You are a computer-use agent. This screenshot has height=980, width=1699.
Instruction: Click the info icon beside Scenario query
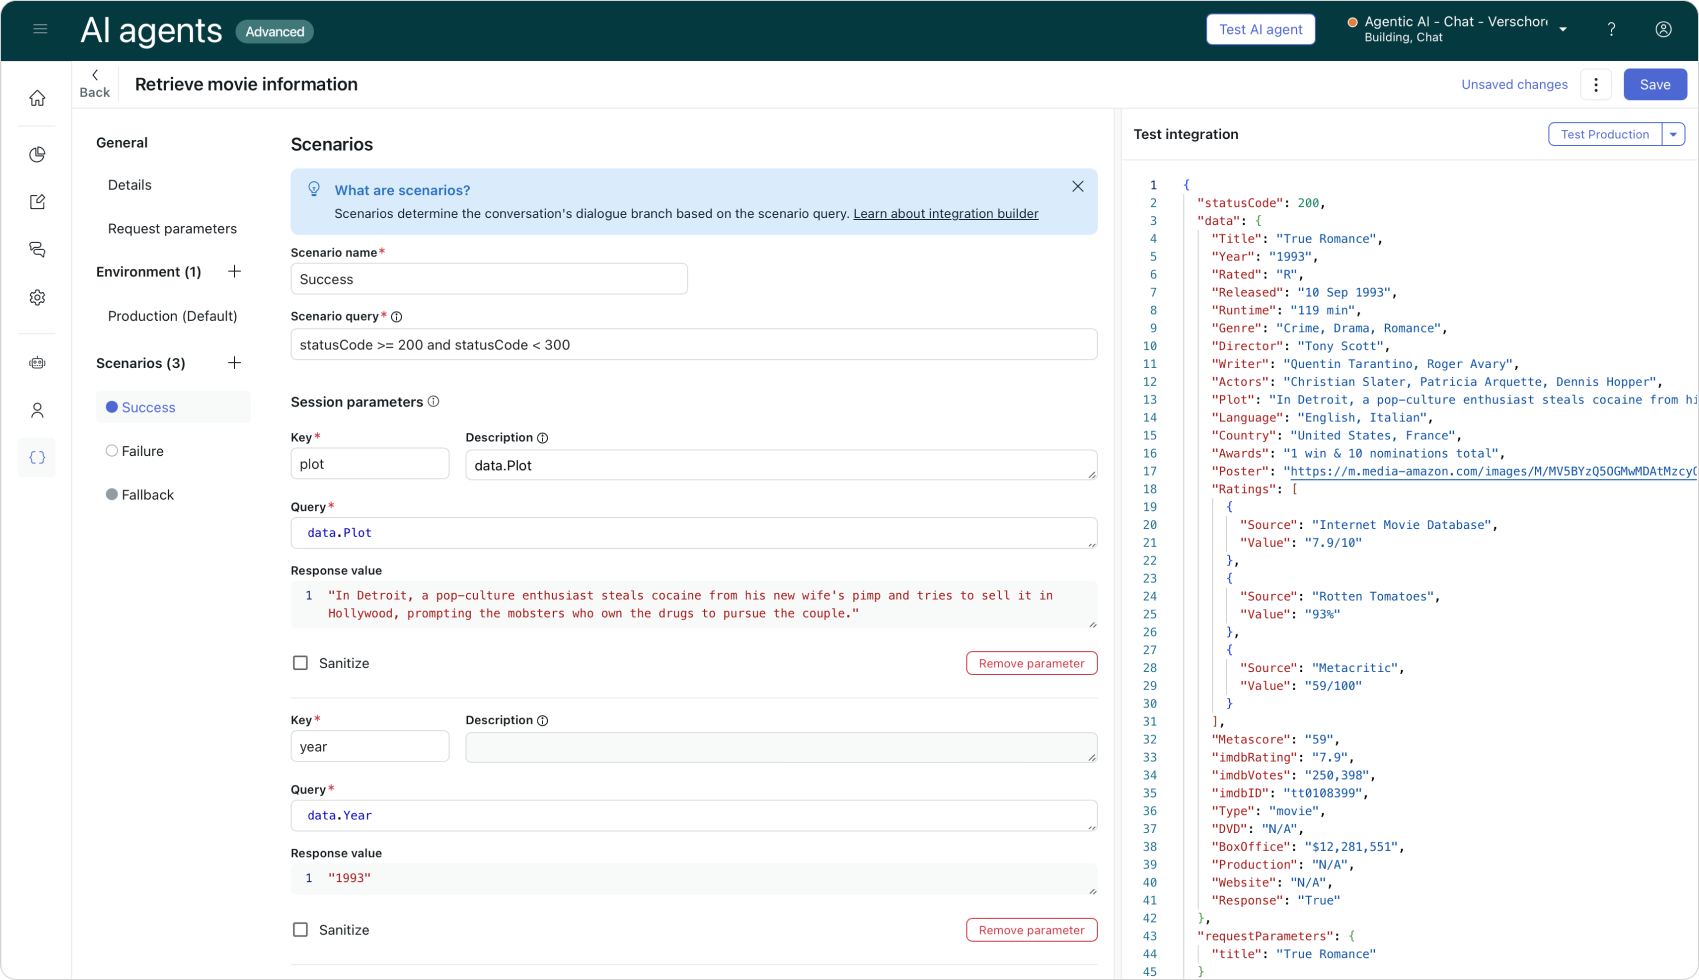(x=396, y=317)
